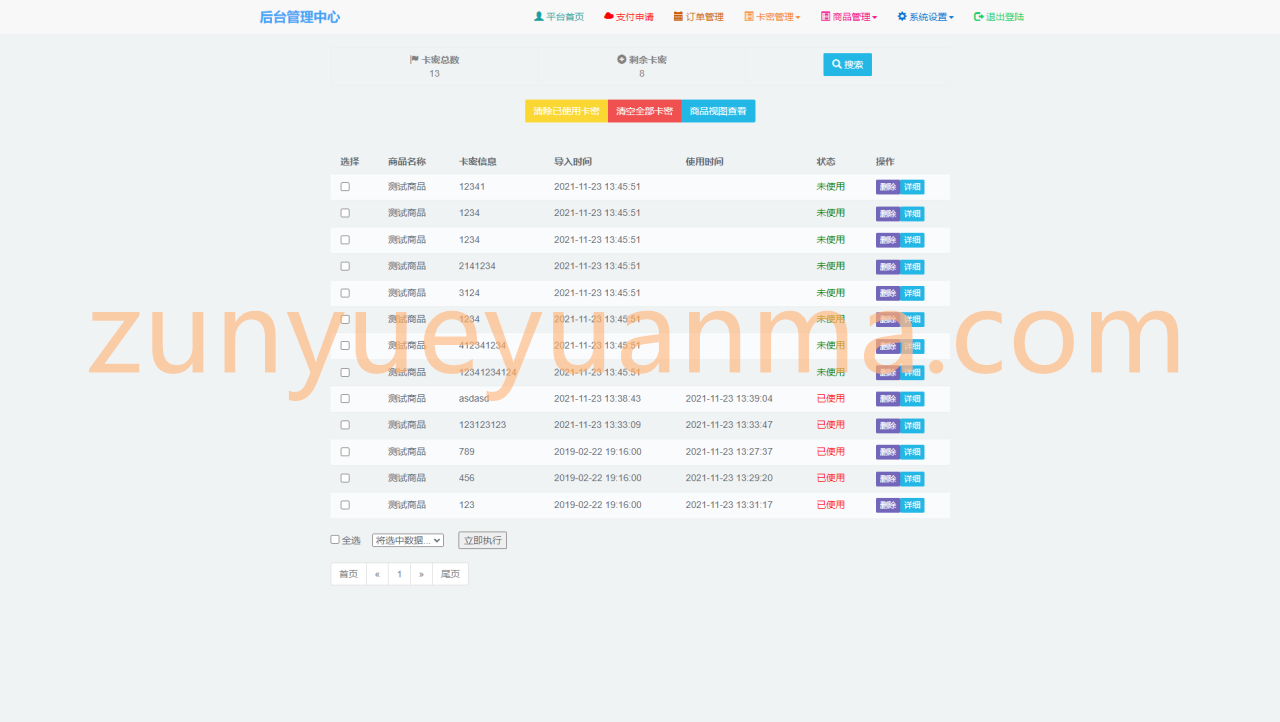Delete the card row 3124
This screenshot has width=1280, height=722.
pyautogui.click(x=888, y=293)
